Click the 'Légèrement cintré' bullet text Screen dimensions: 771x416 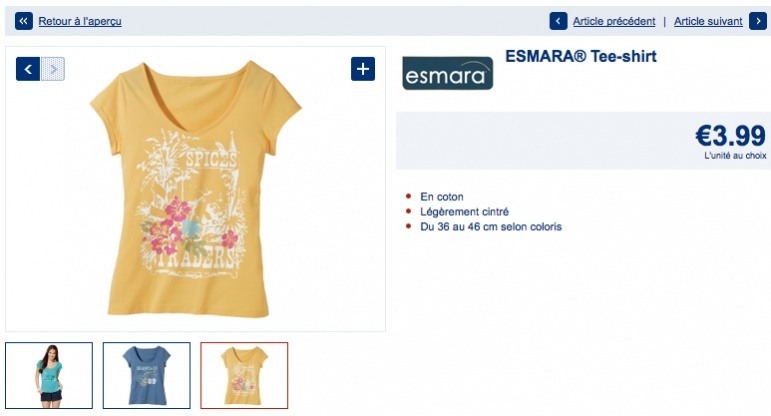click(464, 212)
